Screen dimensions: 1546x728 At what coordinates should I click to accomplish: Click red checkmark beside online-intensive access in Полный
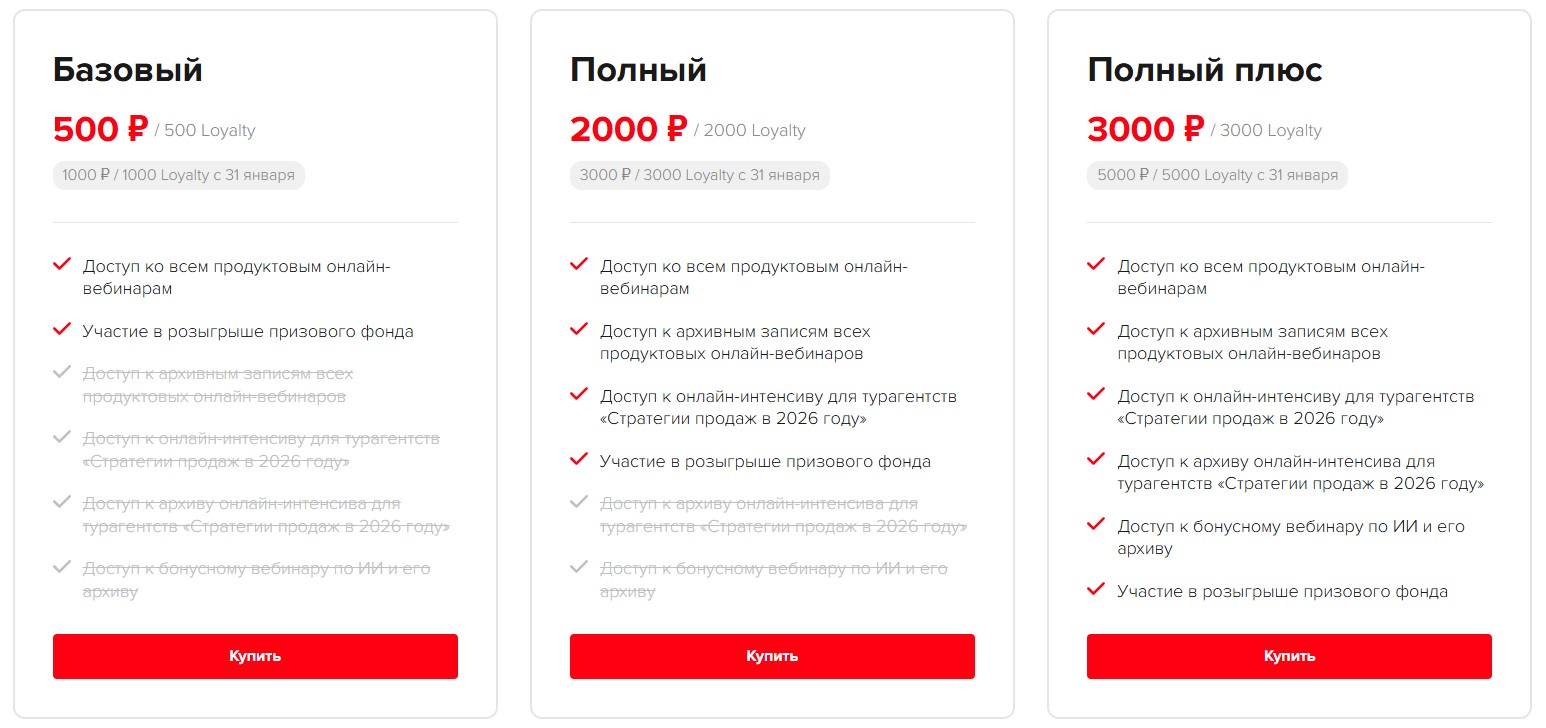click(578, 394)
